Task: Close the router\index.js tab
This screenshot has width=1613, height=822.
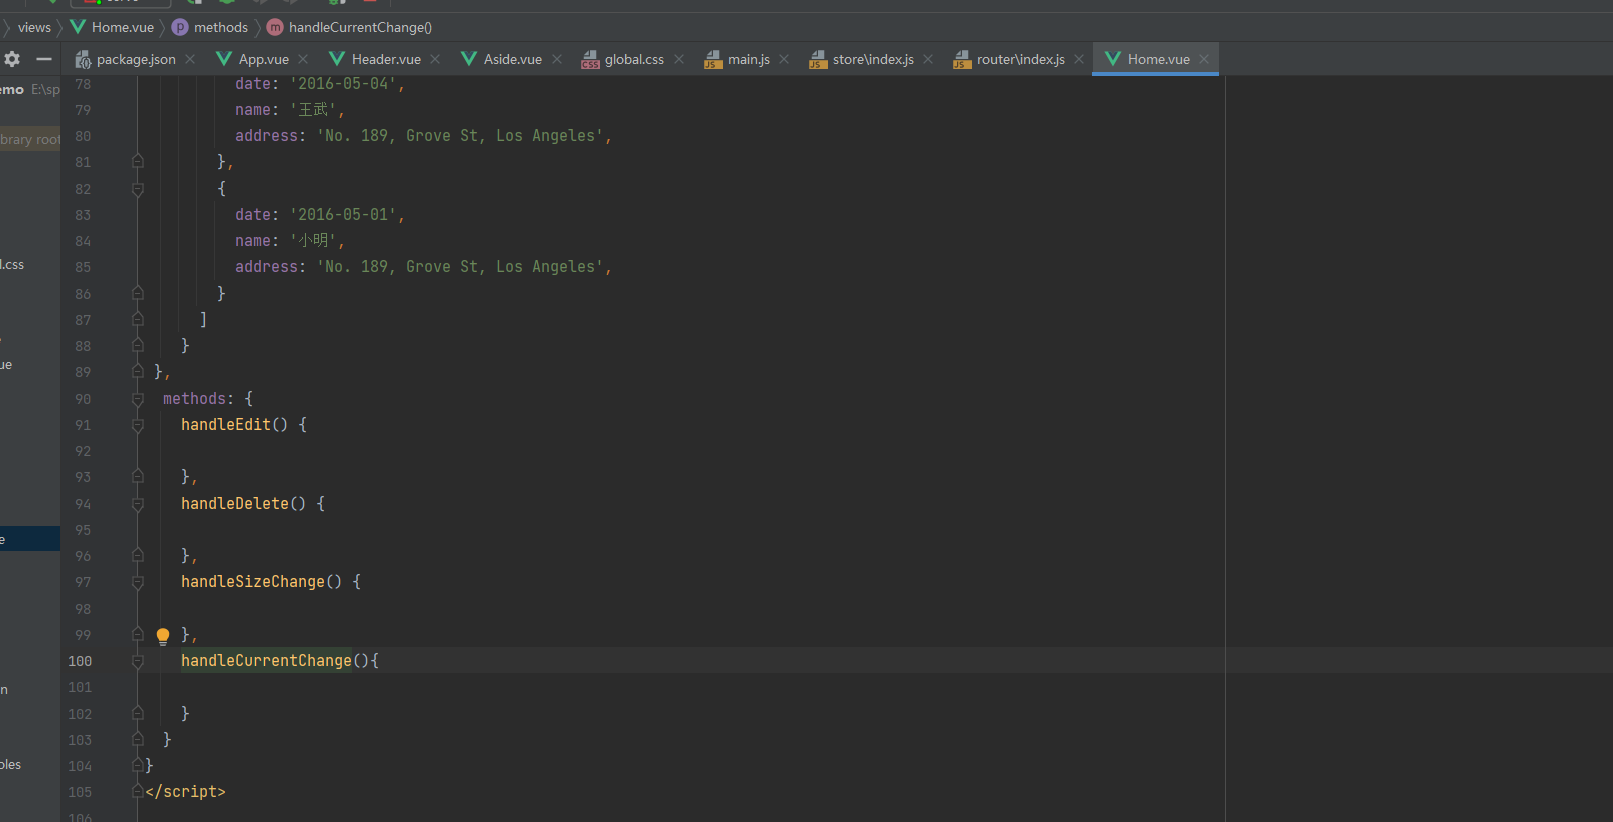Action: click(x=1079, y=59)
